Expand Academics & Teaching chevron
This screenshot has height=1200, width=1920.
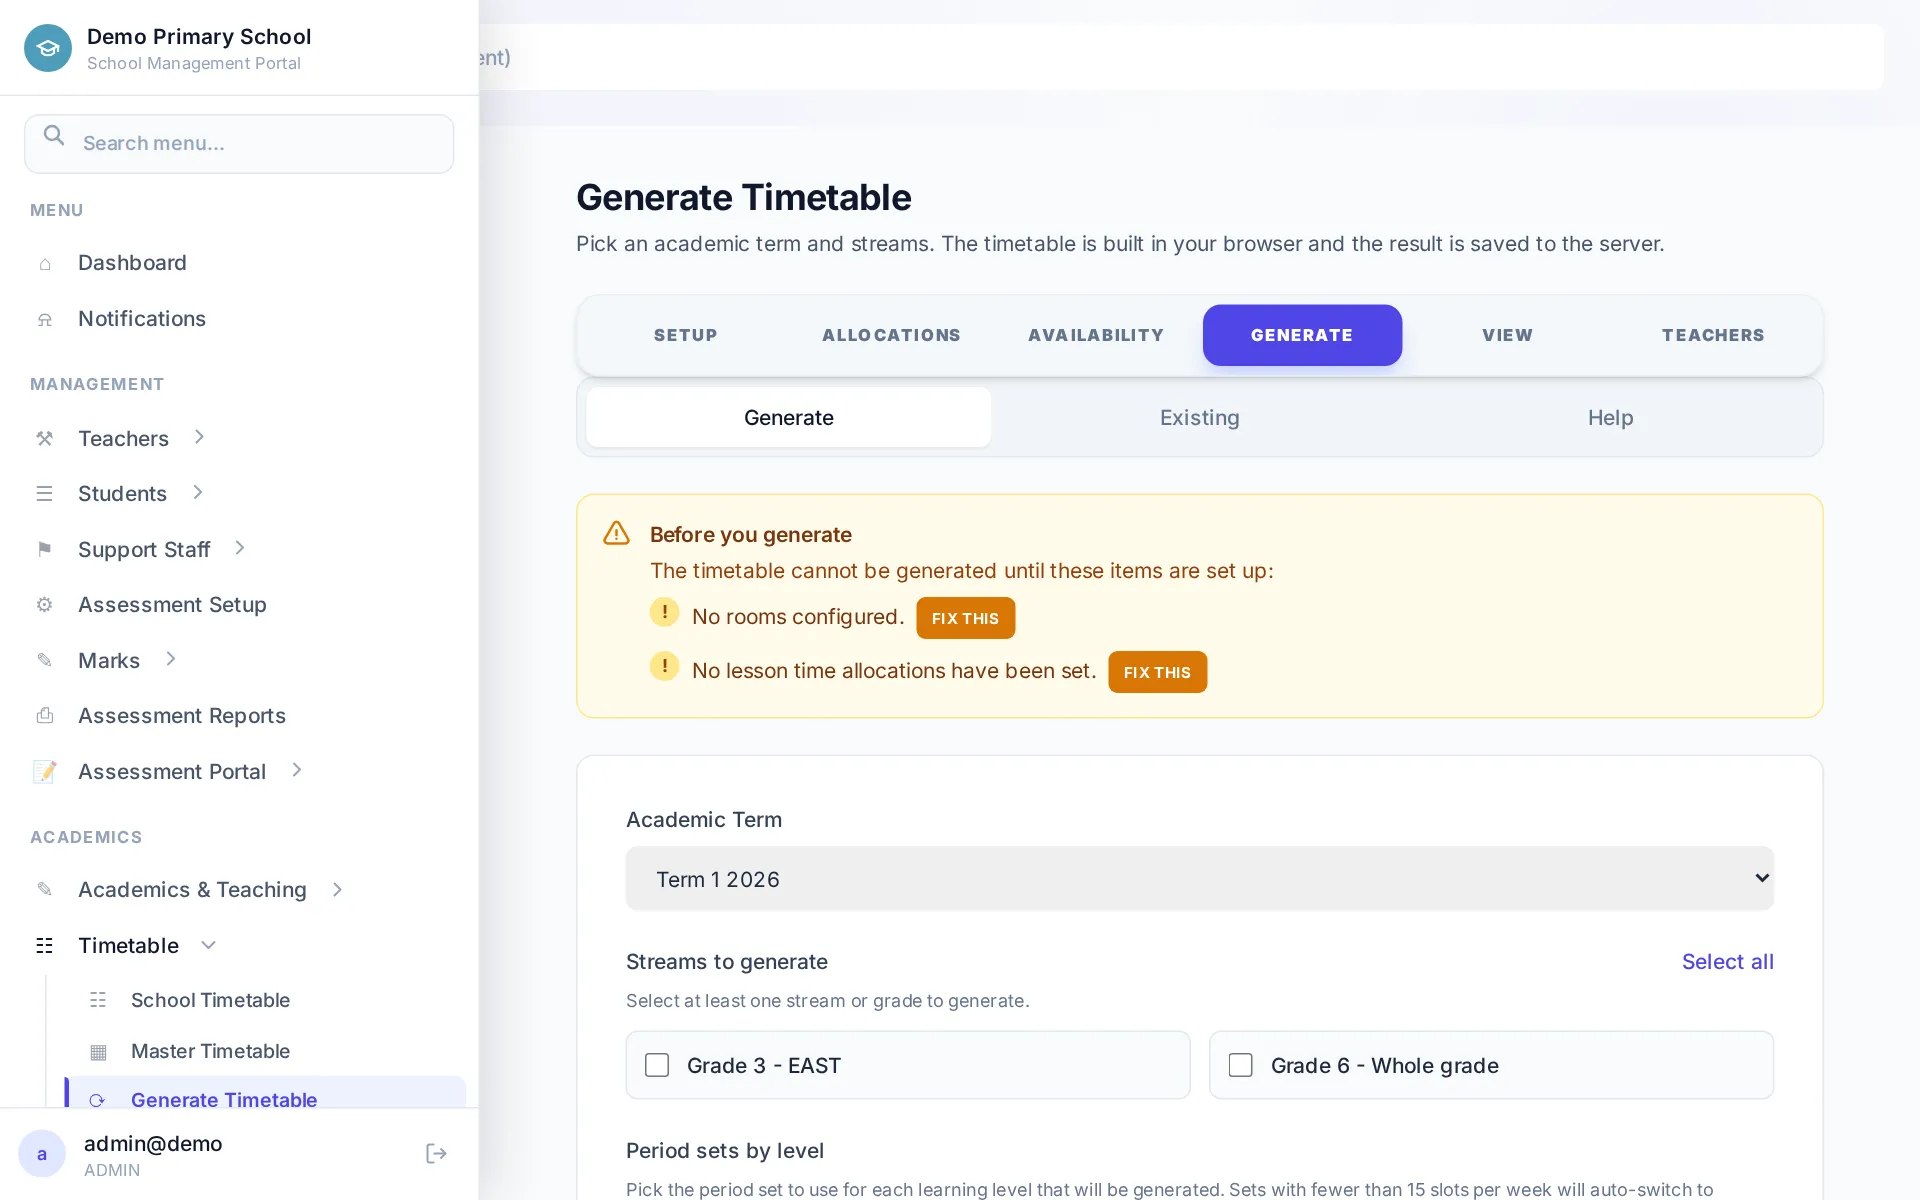click(337, 889)
